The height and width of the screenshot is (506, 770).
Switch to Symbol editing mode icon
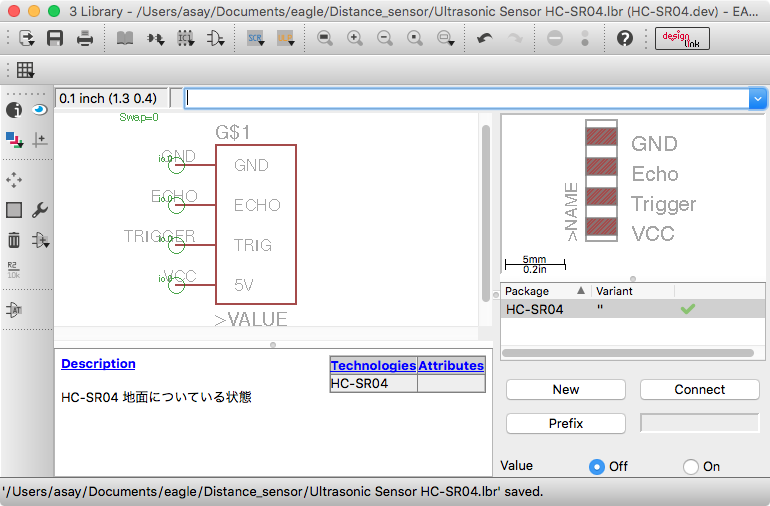pos(215,38)
